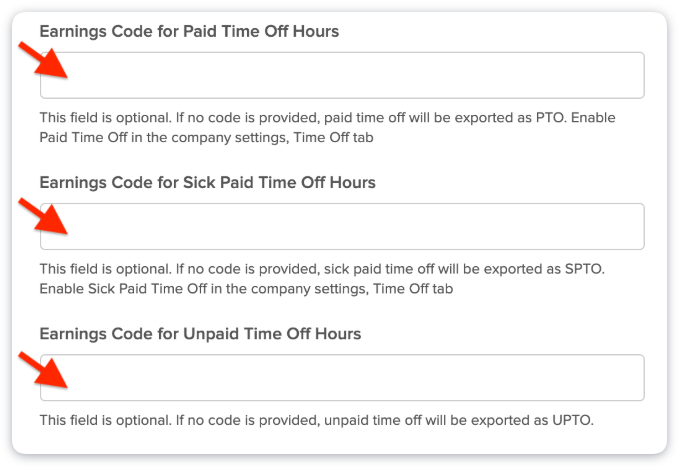Click "Enable Paid Time Off" in first description
The height and width of the screenshot is (466, 679).
[576, 118]
